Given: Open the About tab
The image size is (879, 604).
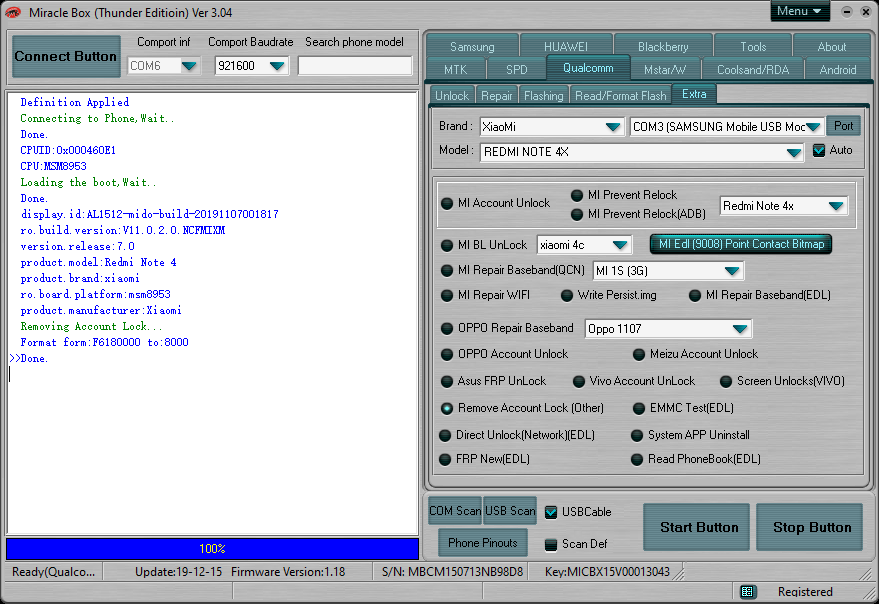Looking at the screenshot, I should 831,47.
